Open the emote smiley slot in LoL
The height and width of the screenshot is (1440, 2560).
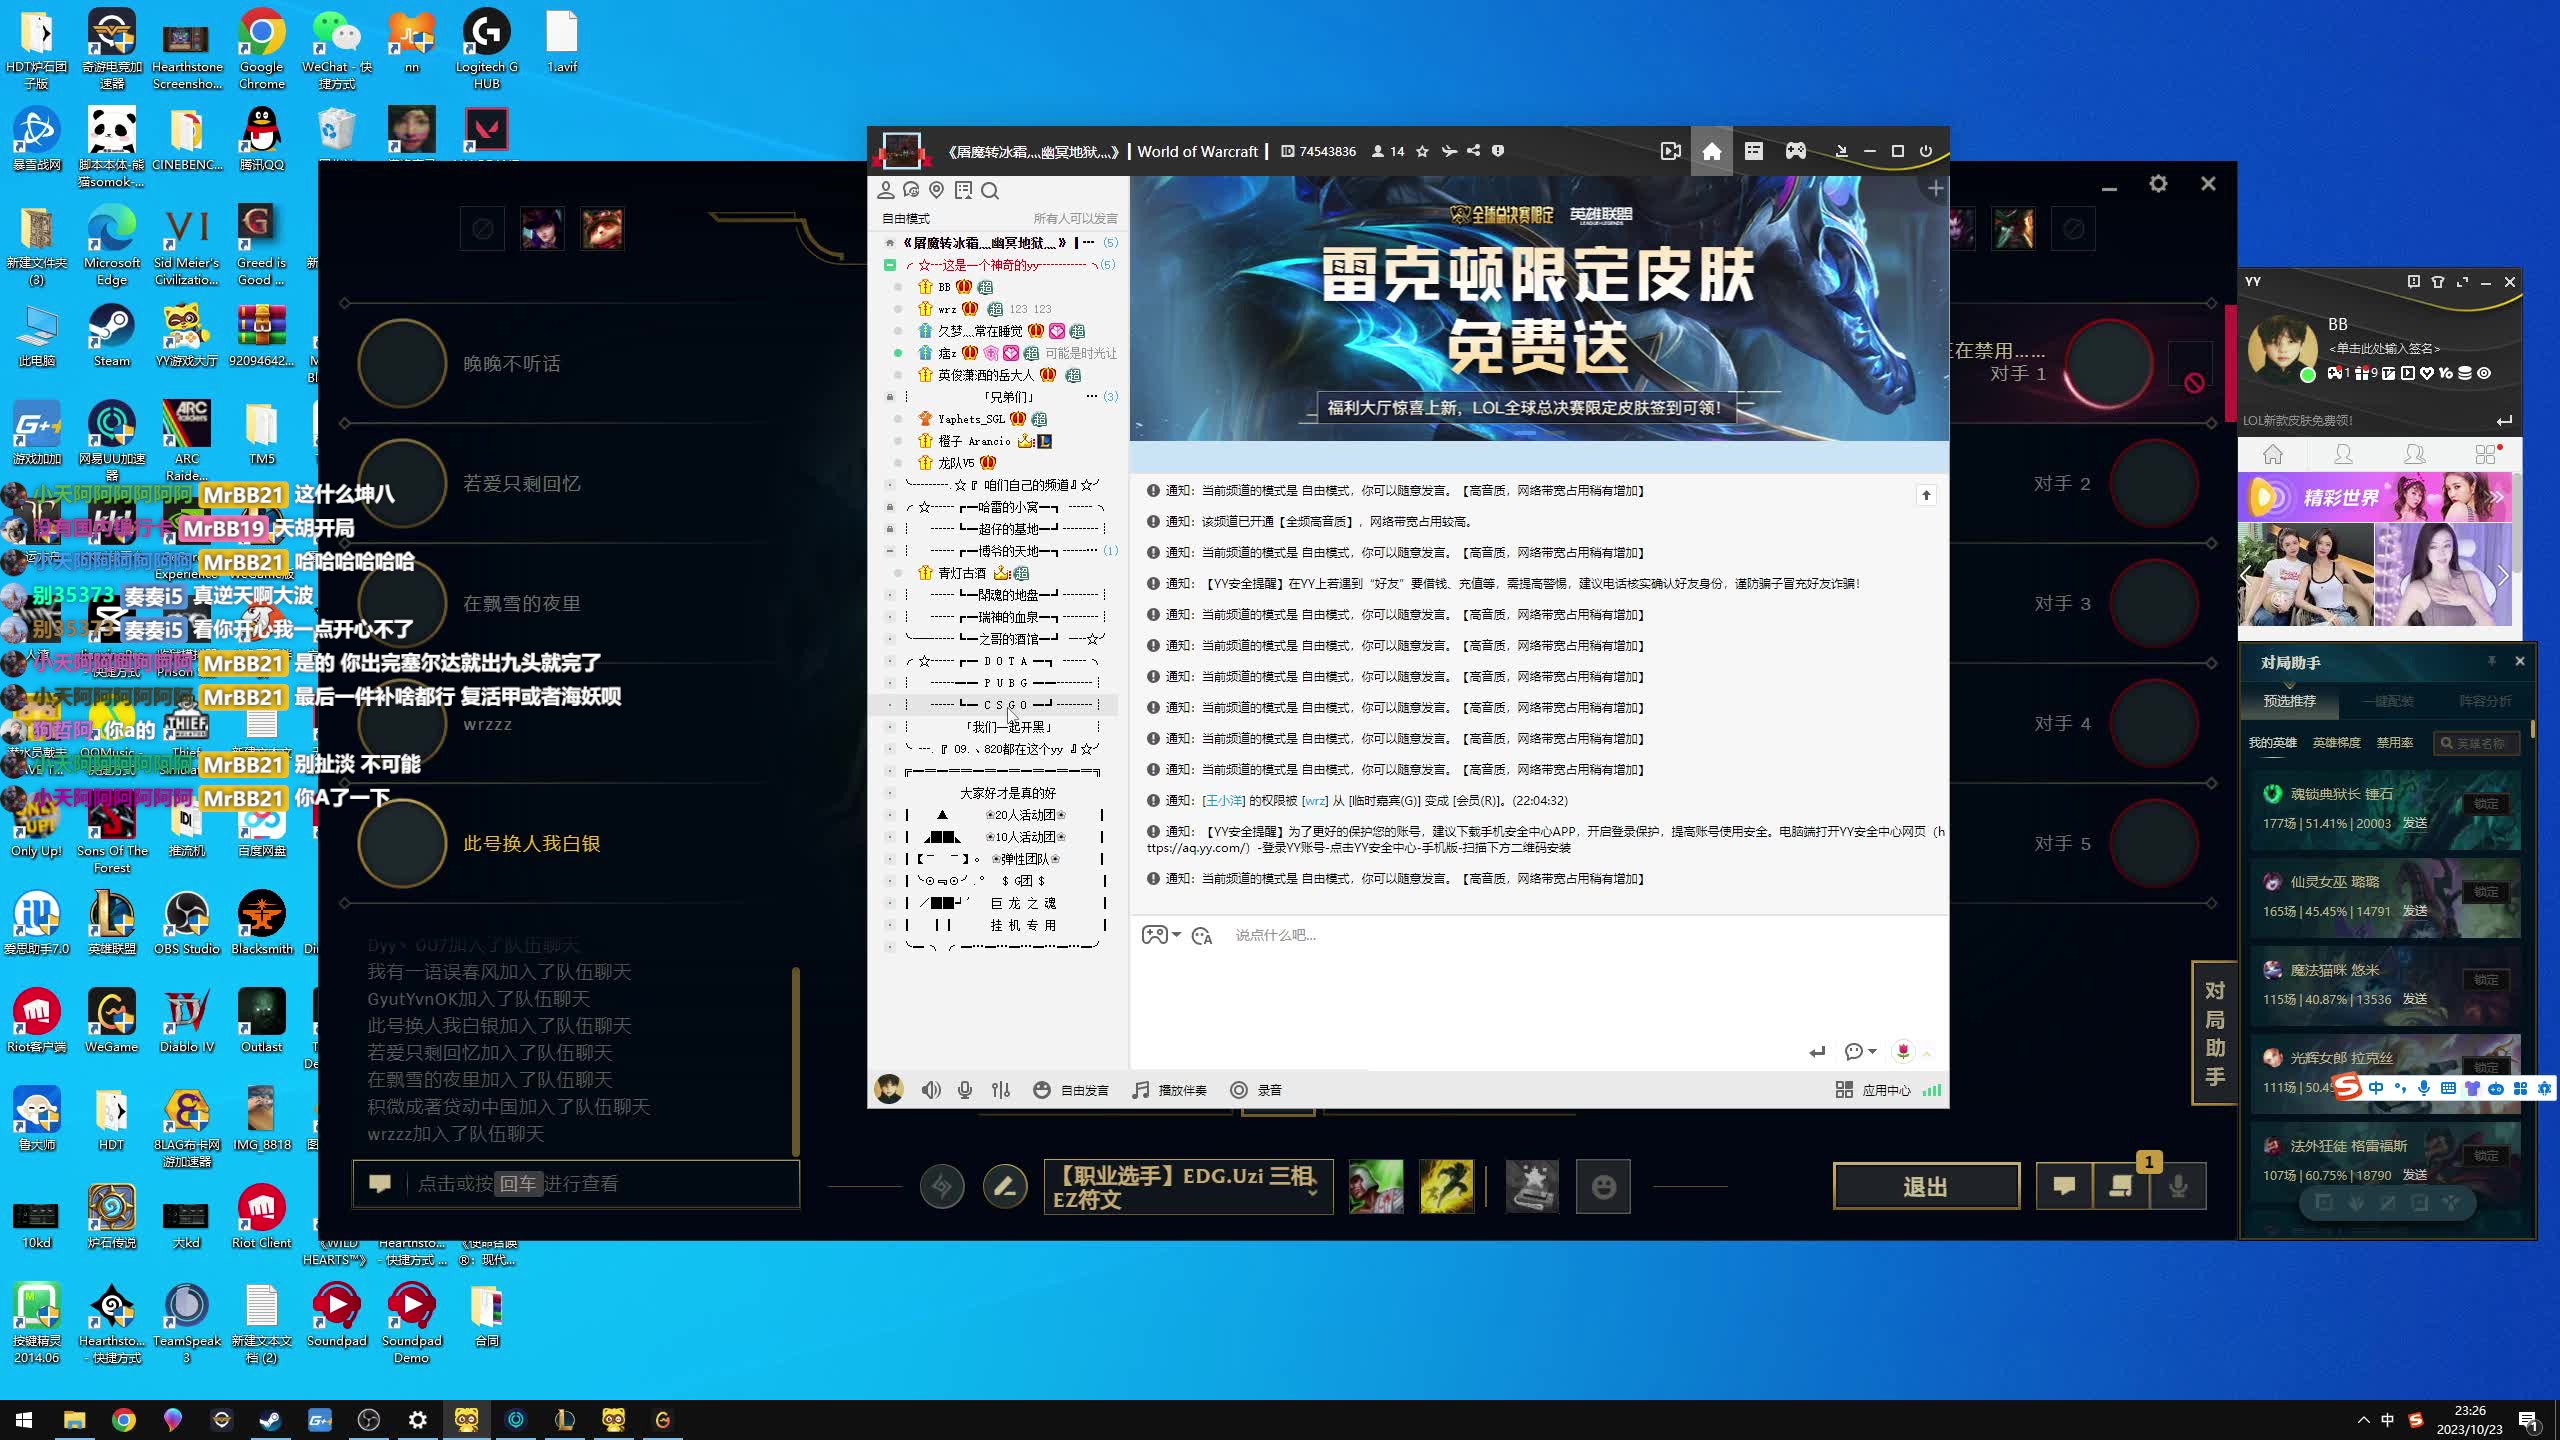click(x=1603, y=1187)
